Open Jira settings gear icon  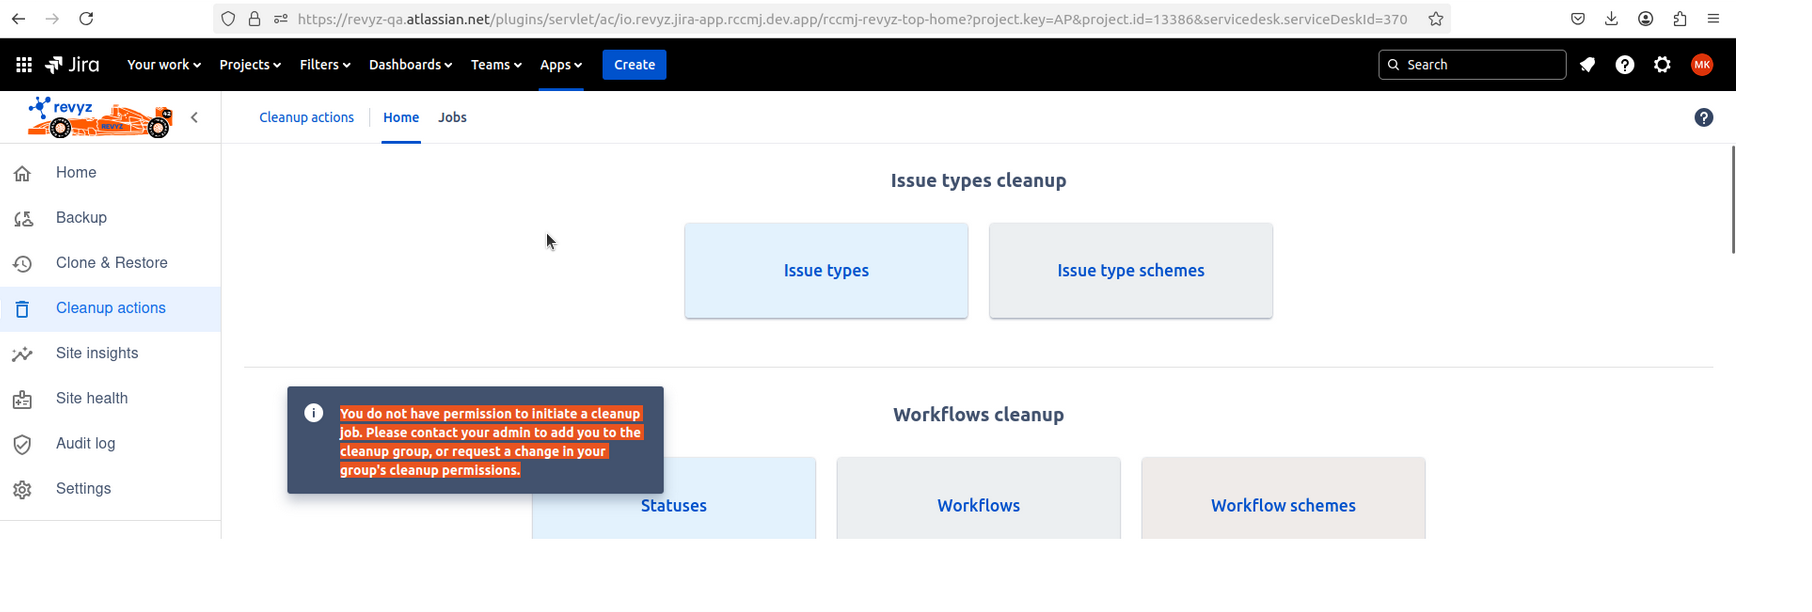tap(1662, 65)
